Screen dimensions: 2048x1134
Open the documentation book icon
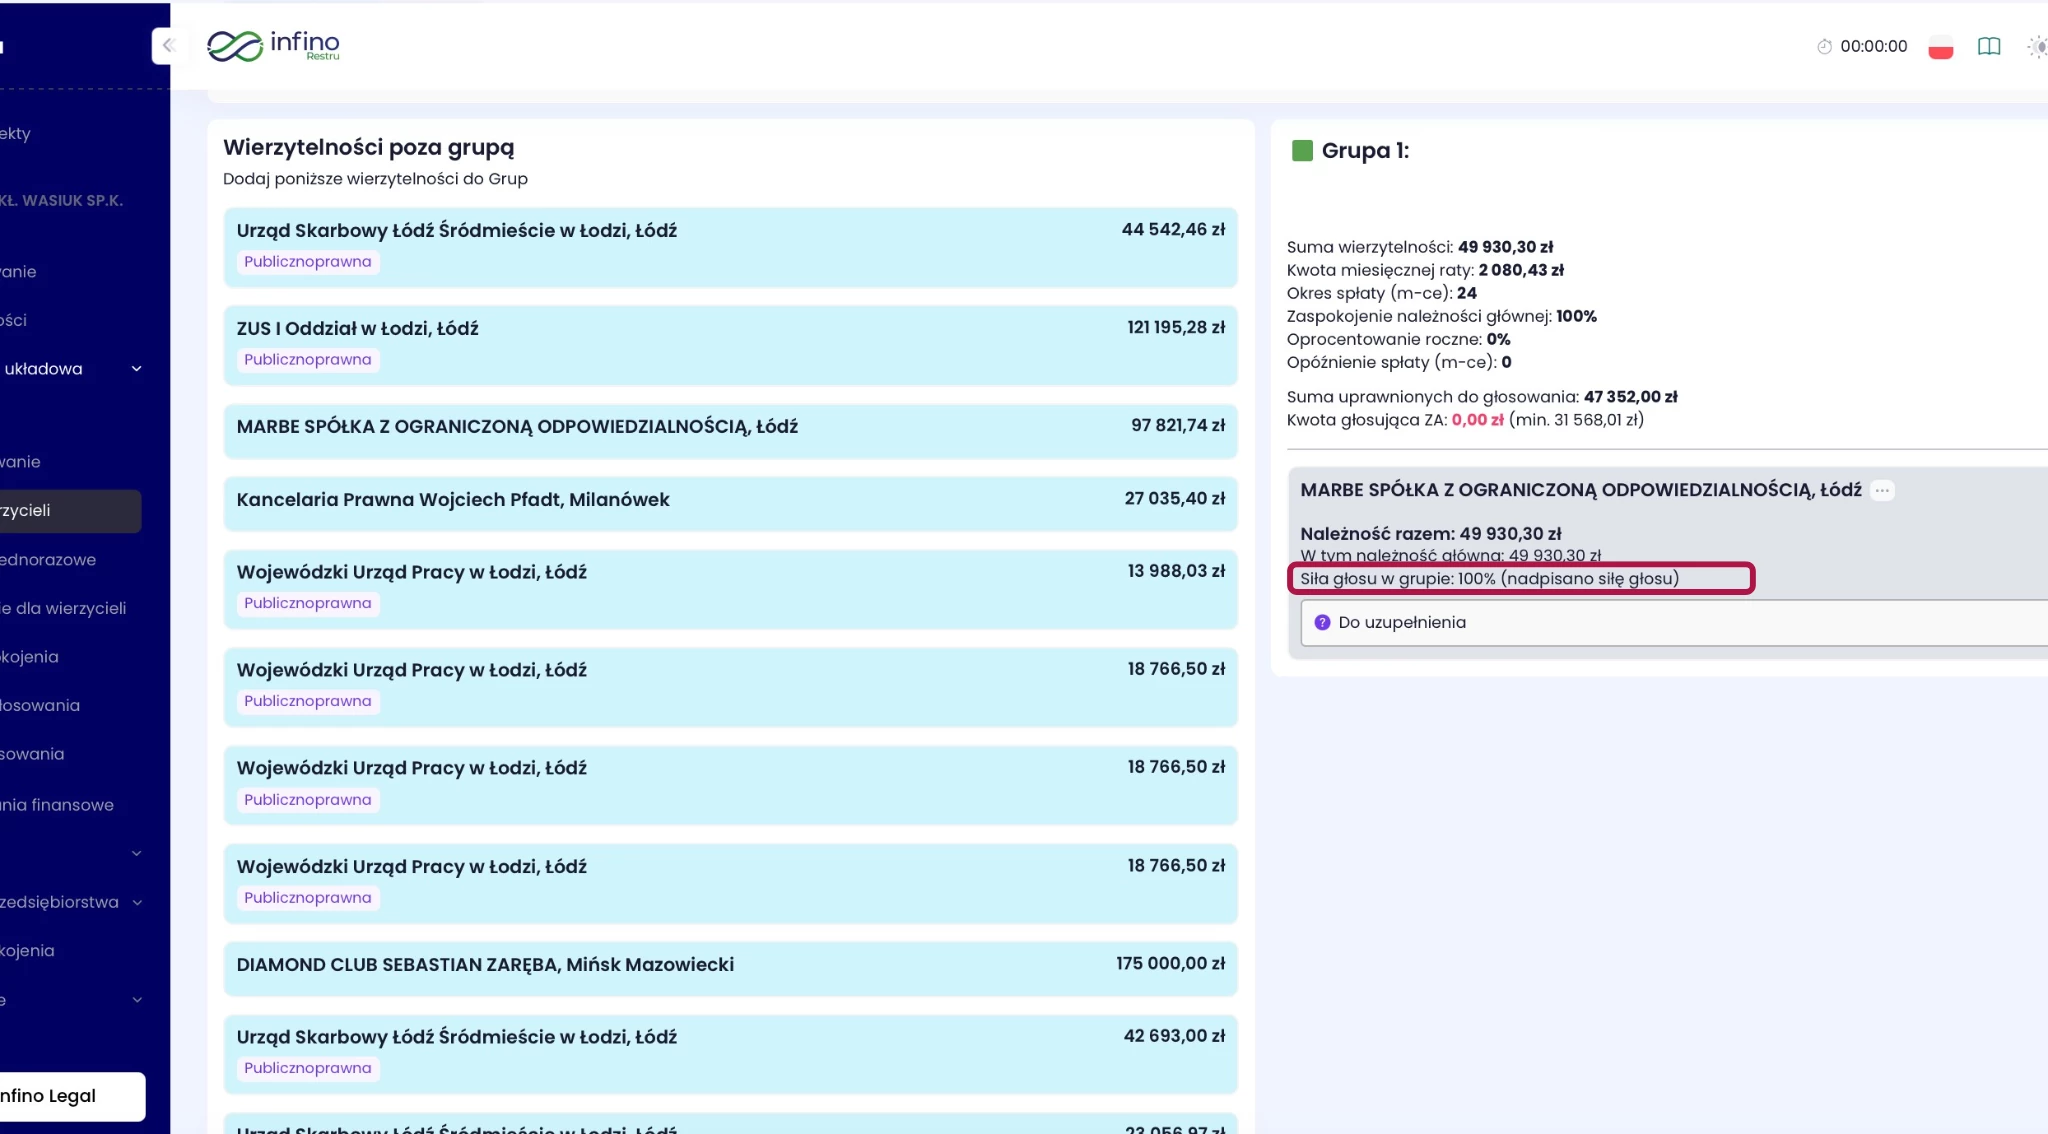coord(1989,46)
